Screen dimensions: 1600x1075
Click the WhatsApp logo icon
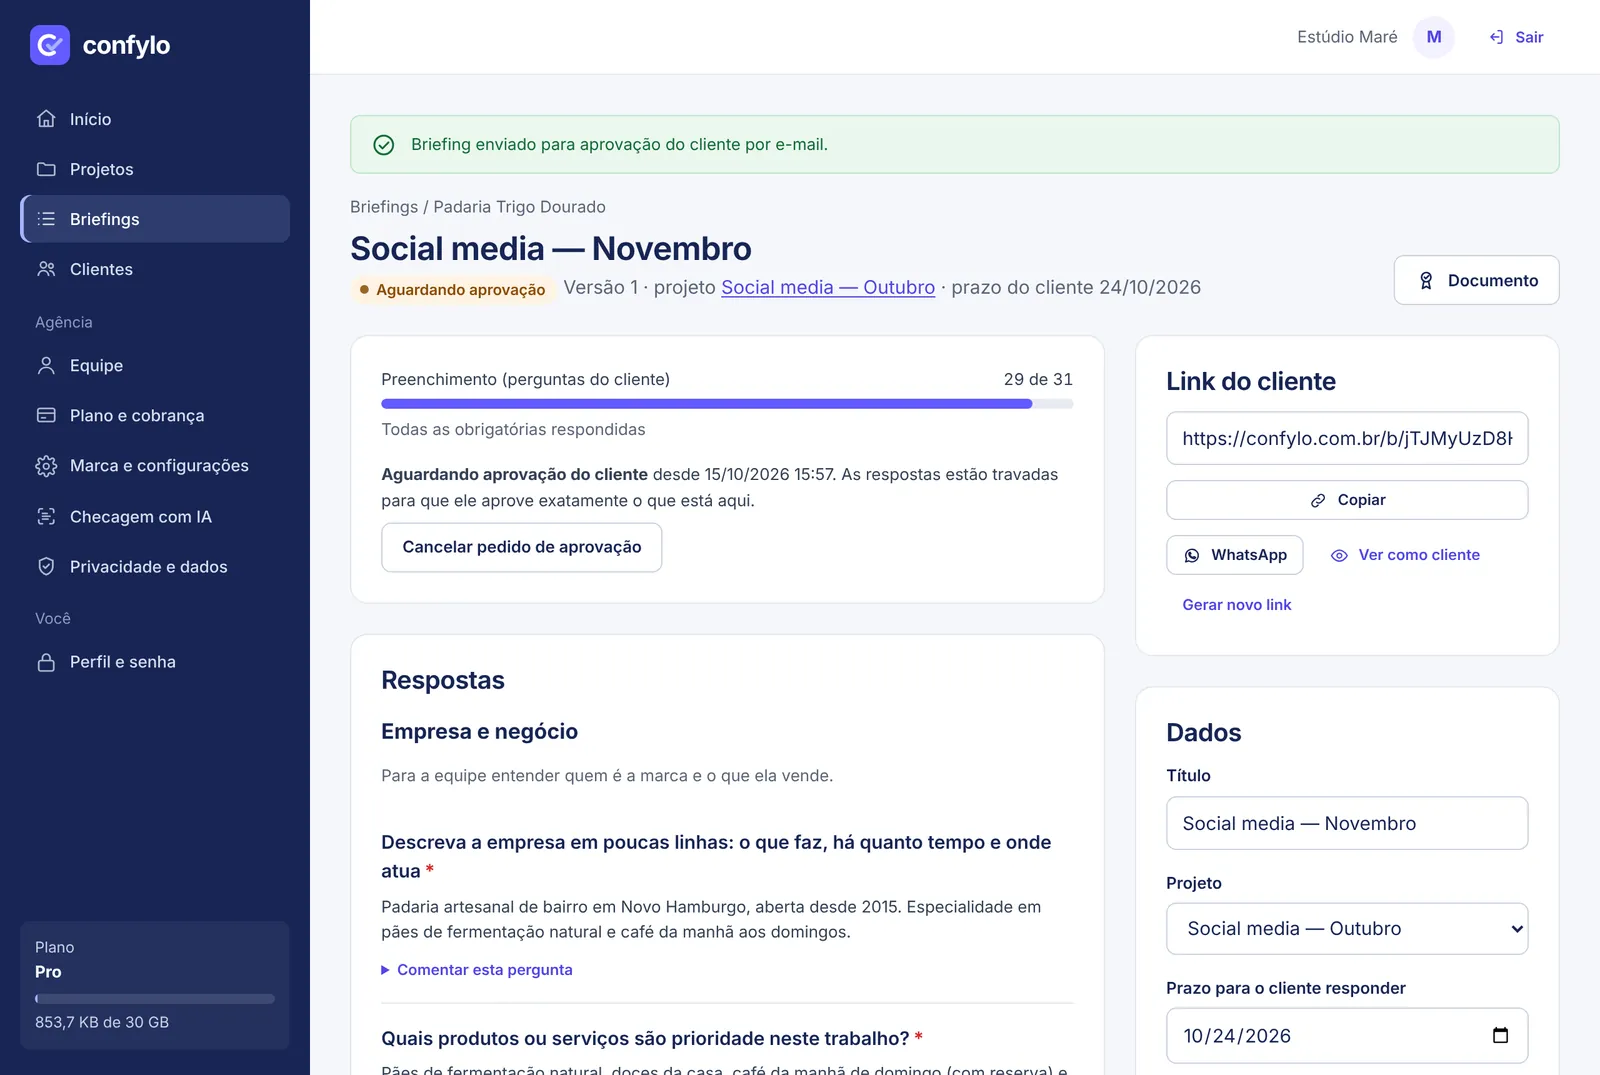point(1192,556)
